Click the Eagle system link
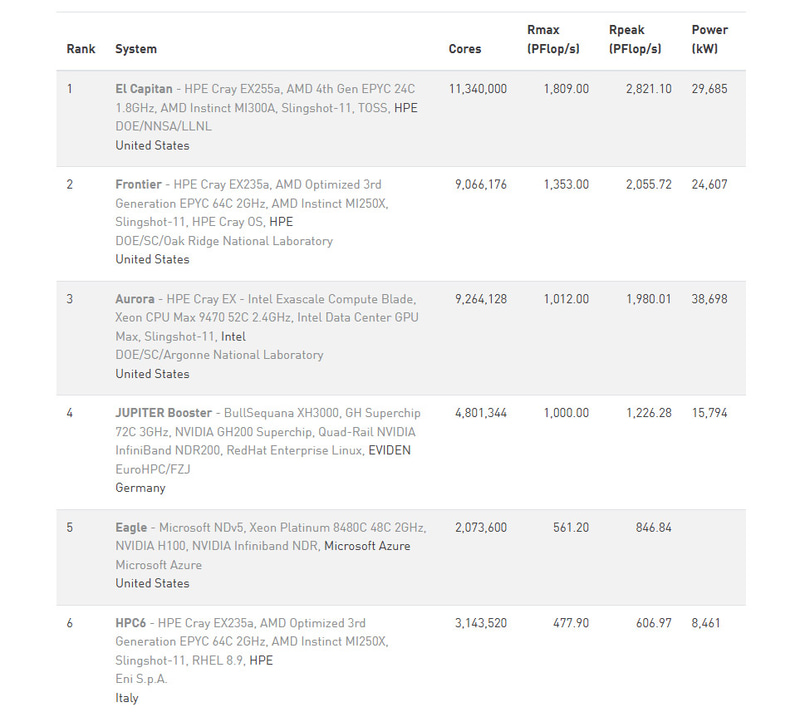 [131, 527]
